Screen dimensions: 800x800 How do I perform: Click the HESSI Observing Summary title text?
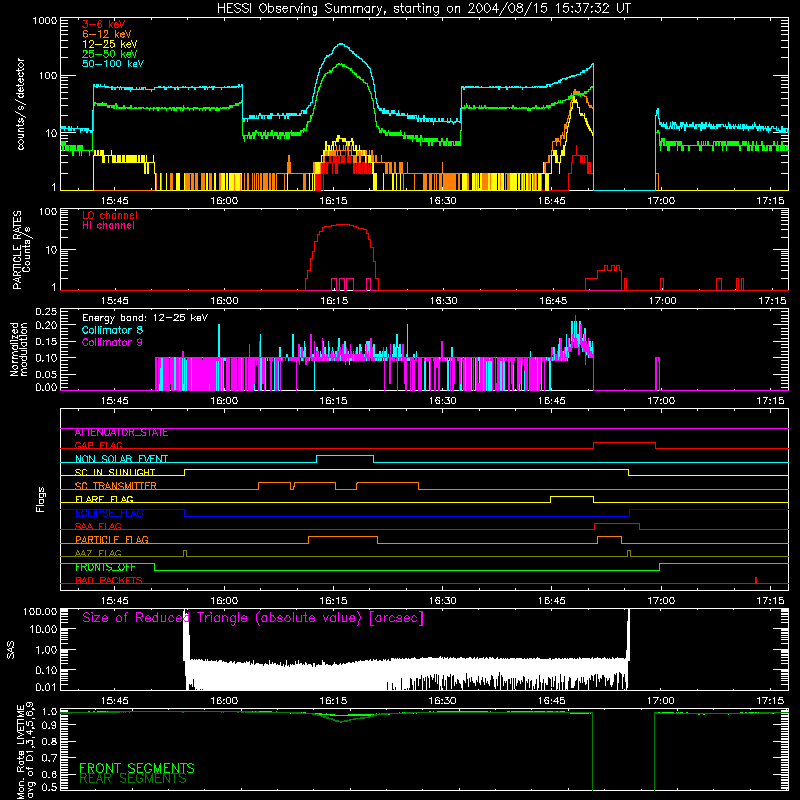pyautogui.click(x=423, y=9)
